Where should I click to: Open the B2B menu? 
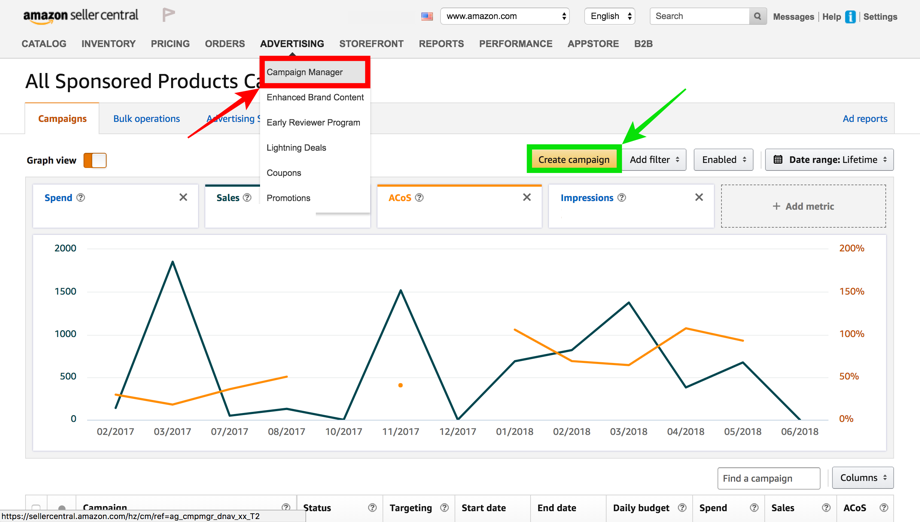pyautogui.click(x=644, y=44)
